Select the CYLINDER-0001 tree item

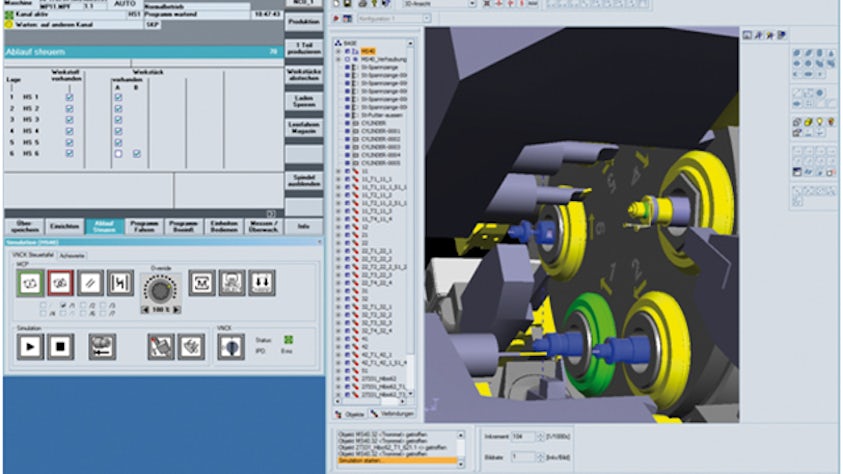pyautogui.click(x=381, y=131)
